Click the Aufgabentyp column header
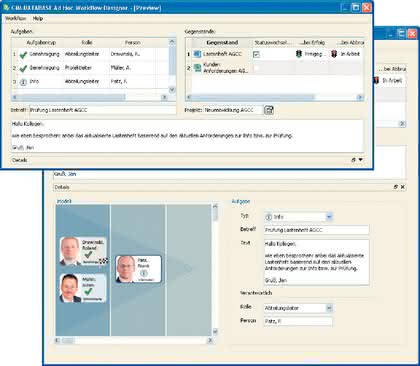 [41, 43]
